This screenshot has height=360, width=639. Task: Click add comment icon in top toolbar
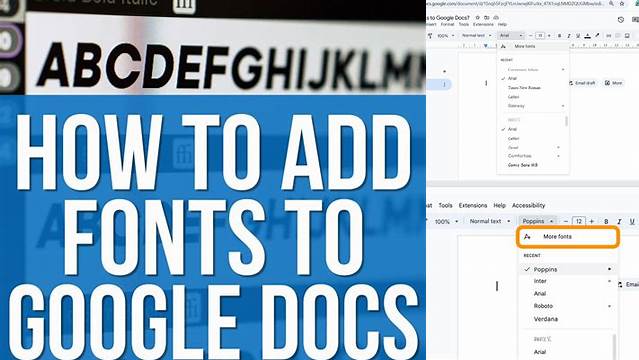(x=618, y=36)
